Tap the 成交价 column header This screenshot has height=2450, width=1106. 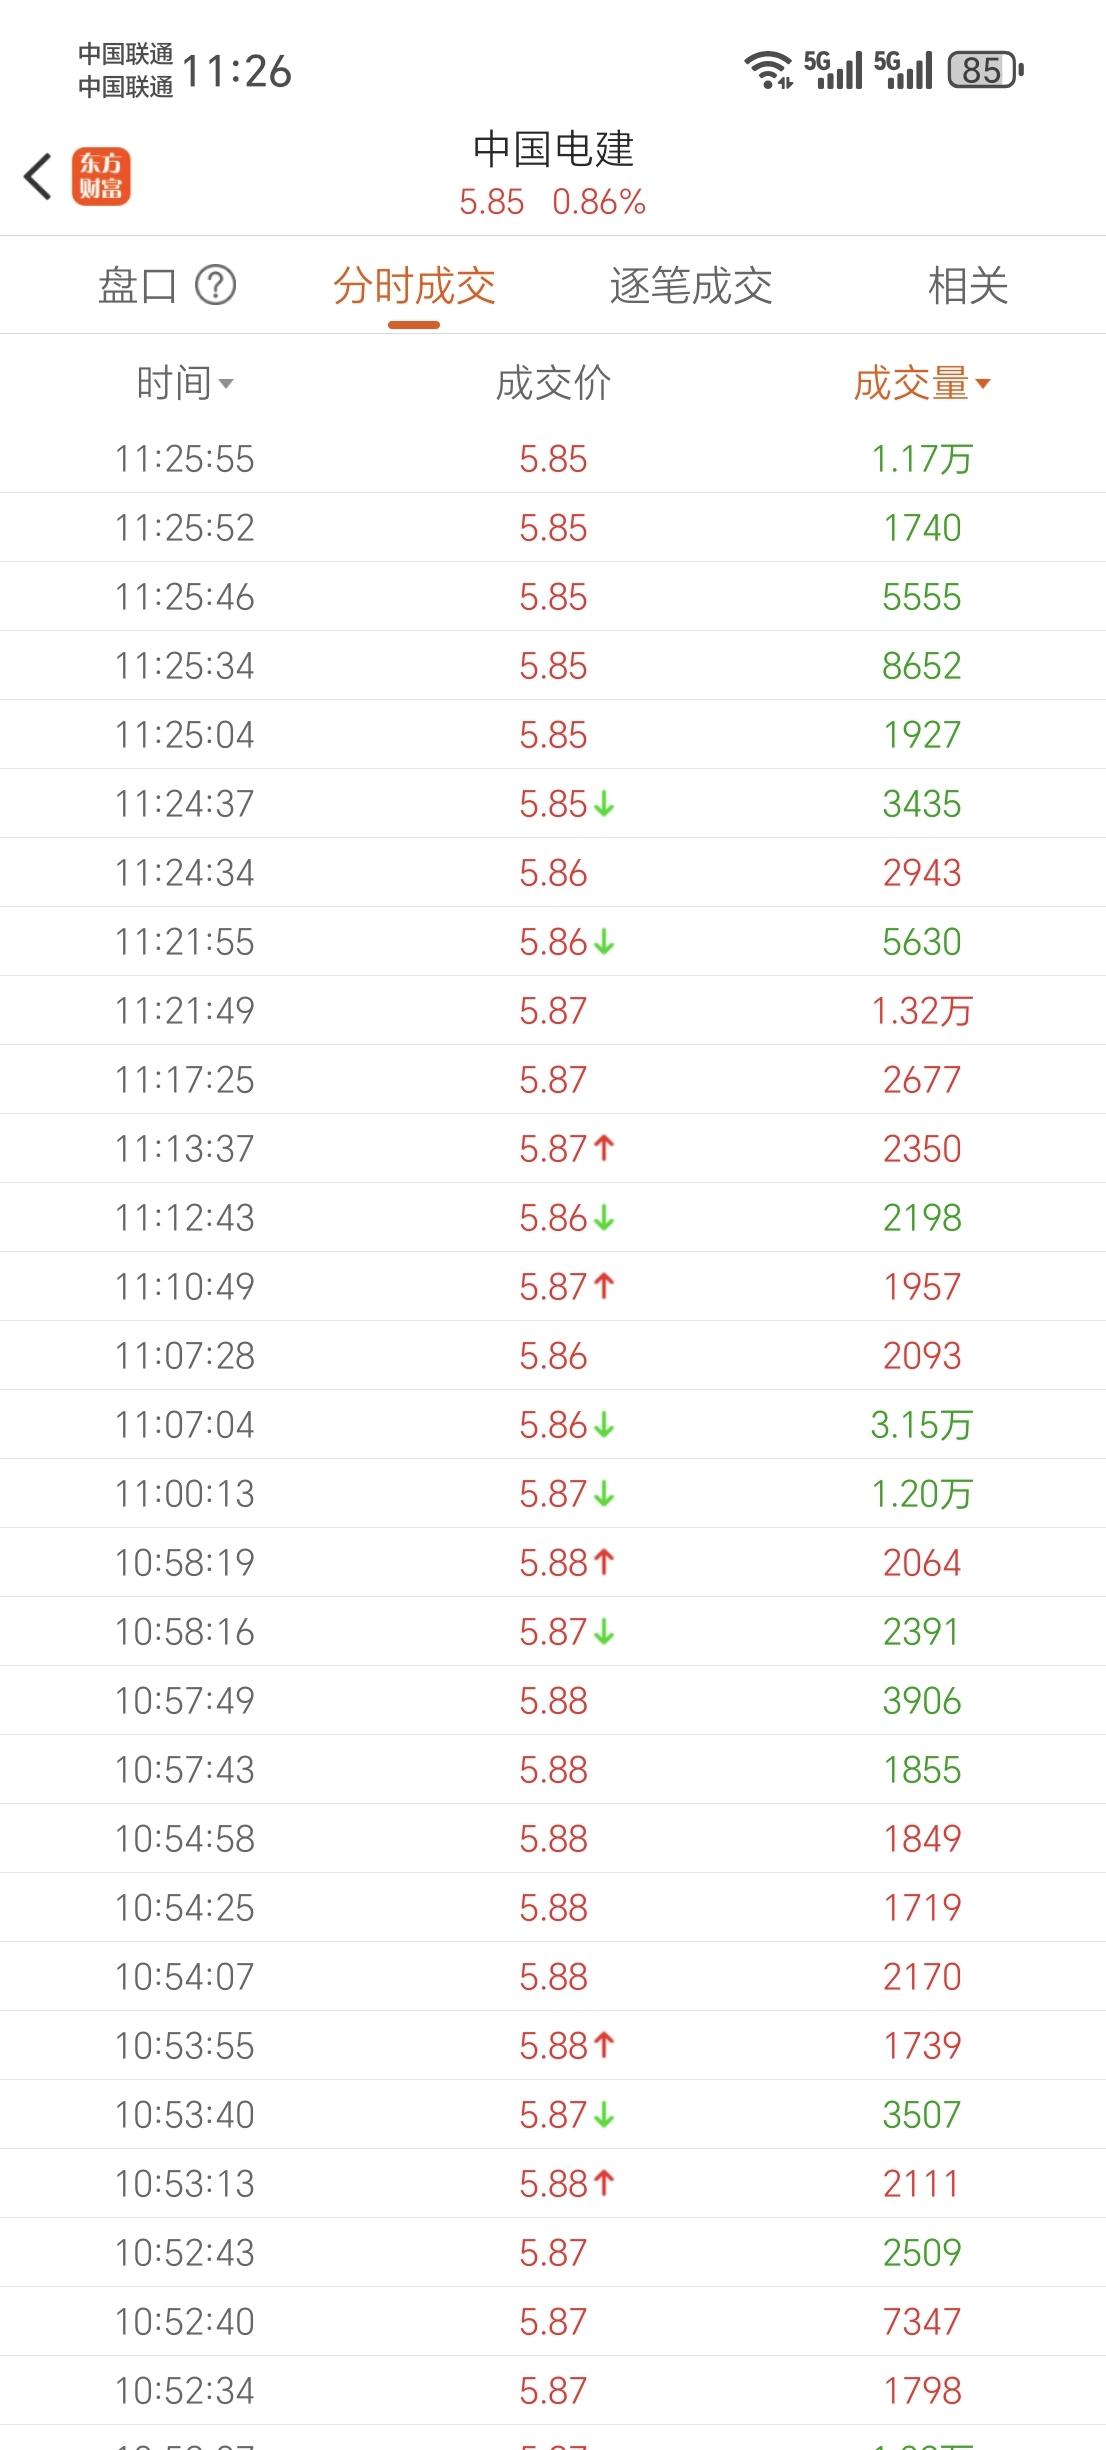(x=553, y=383)
